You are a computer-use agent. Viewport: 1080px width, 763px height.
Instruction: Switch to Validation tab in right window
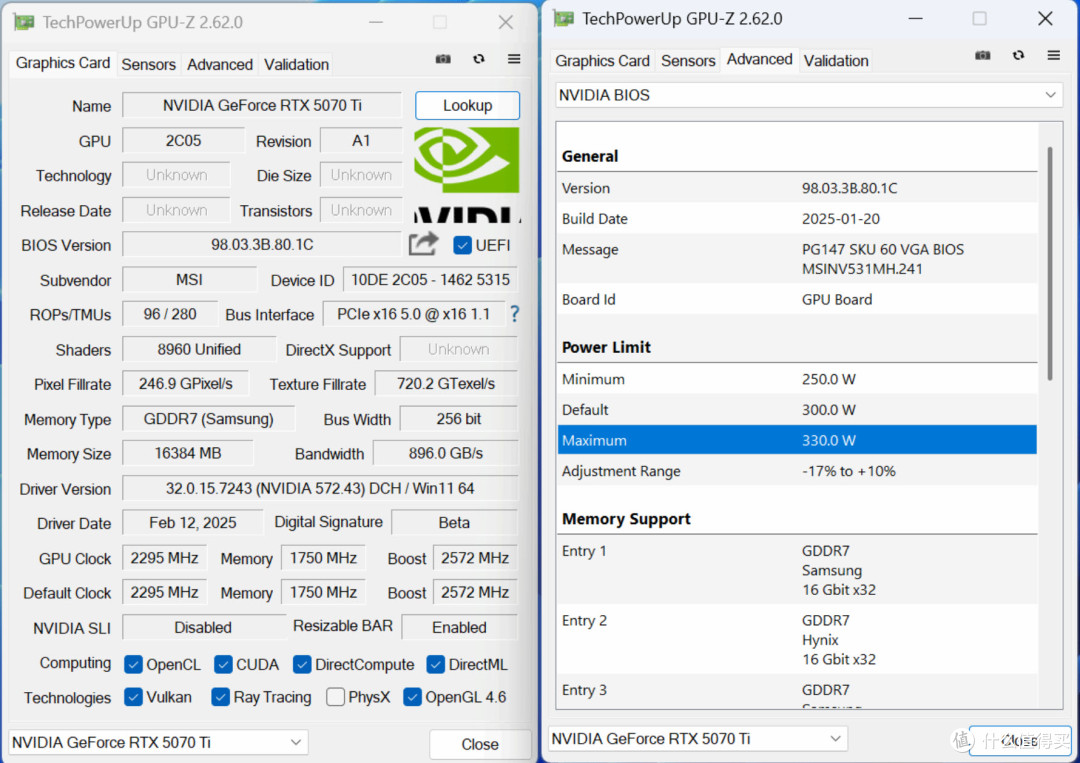click(835, 61)
